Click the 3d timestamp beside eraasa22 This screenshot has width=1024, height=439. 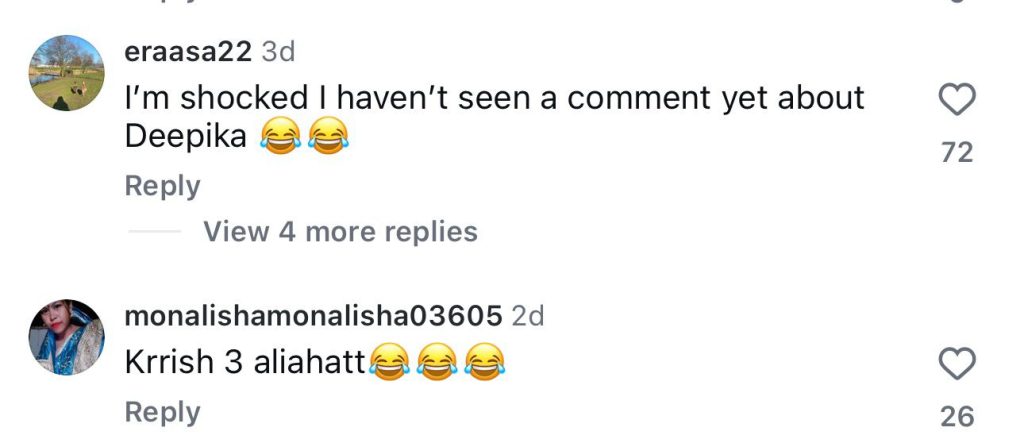278,52
